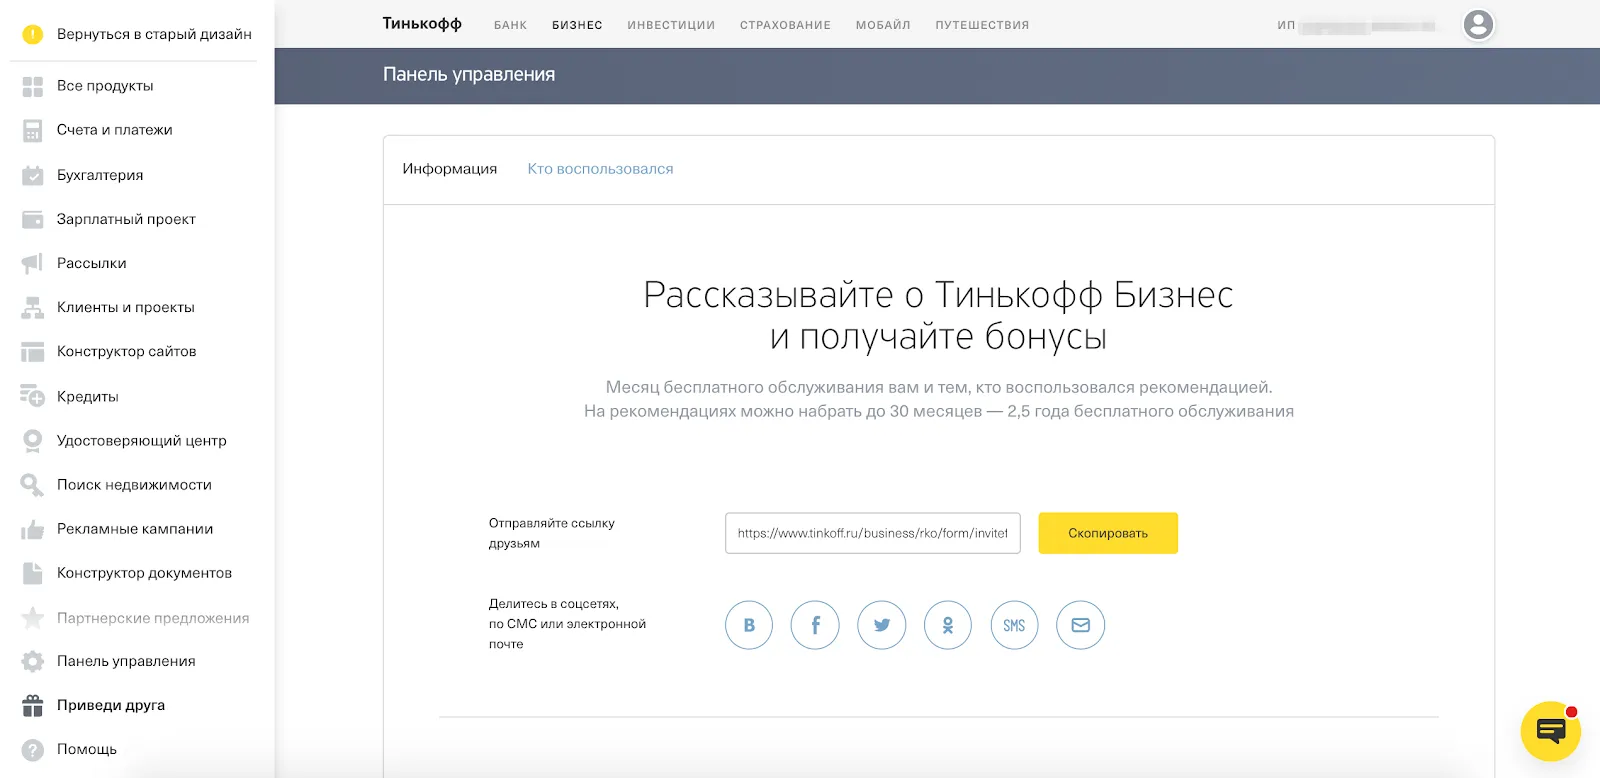Click the Скопировать button
Image resolution: width=1600 pixels, height=778 pixels.
[x=1107, y=533]
